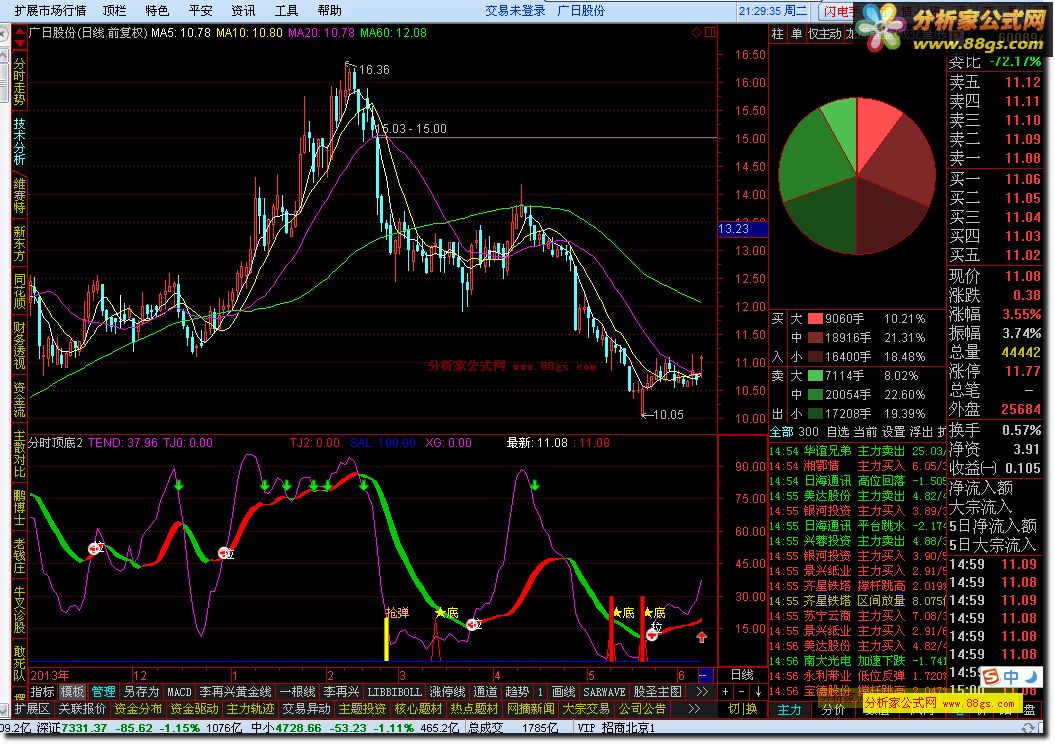The width and height of the screenshot is (1055, 744).
Task: Open the 帮助 menu
Action: [x=329, y=11]
